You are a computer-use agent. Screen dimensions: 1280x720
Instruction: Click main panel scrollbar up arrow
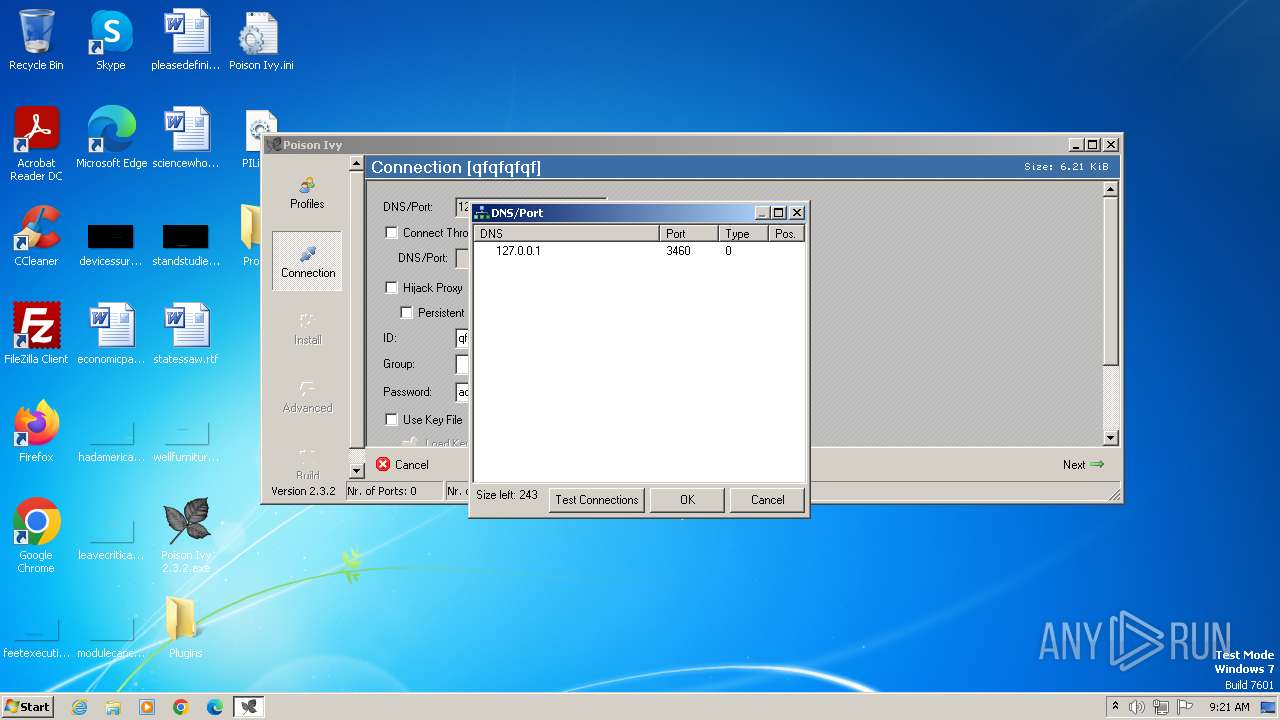click(1110, 189)
